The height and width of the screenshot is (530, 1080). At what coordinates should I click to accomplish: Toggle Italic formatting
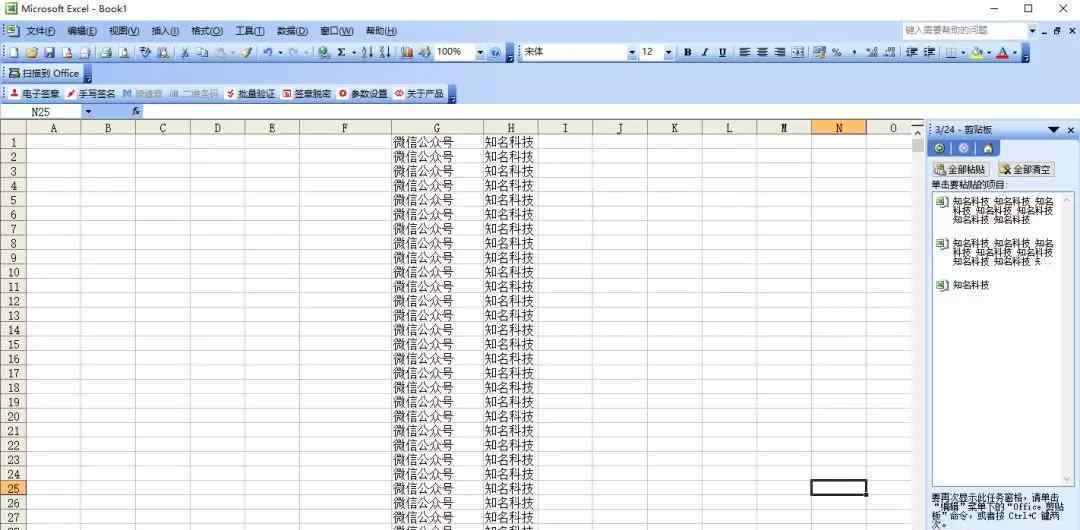(705, 52)
